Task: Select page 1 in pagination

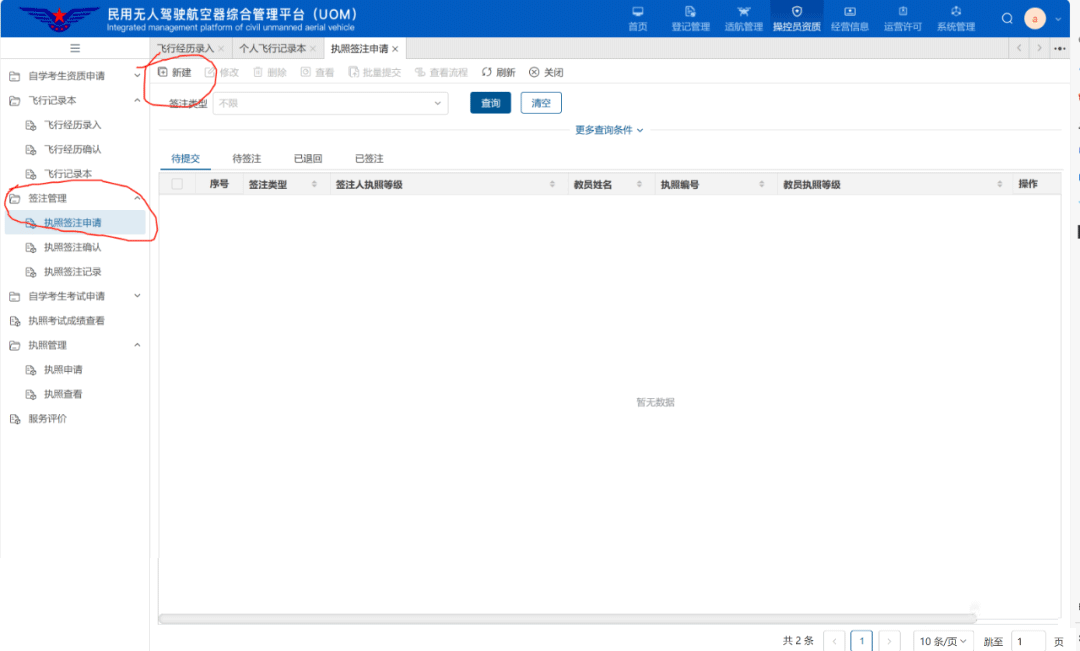Action: (862, 641)
